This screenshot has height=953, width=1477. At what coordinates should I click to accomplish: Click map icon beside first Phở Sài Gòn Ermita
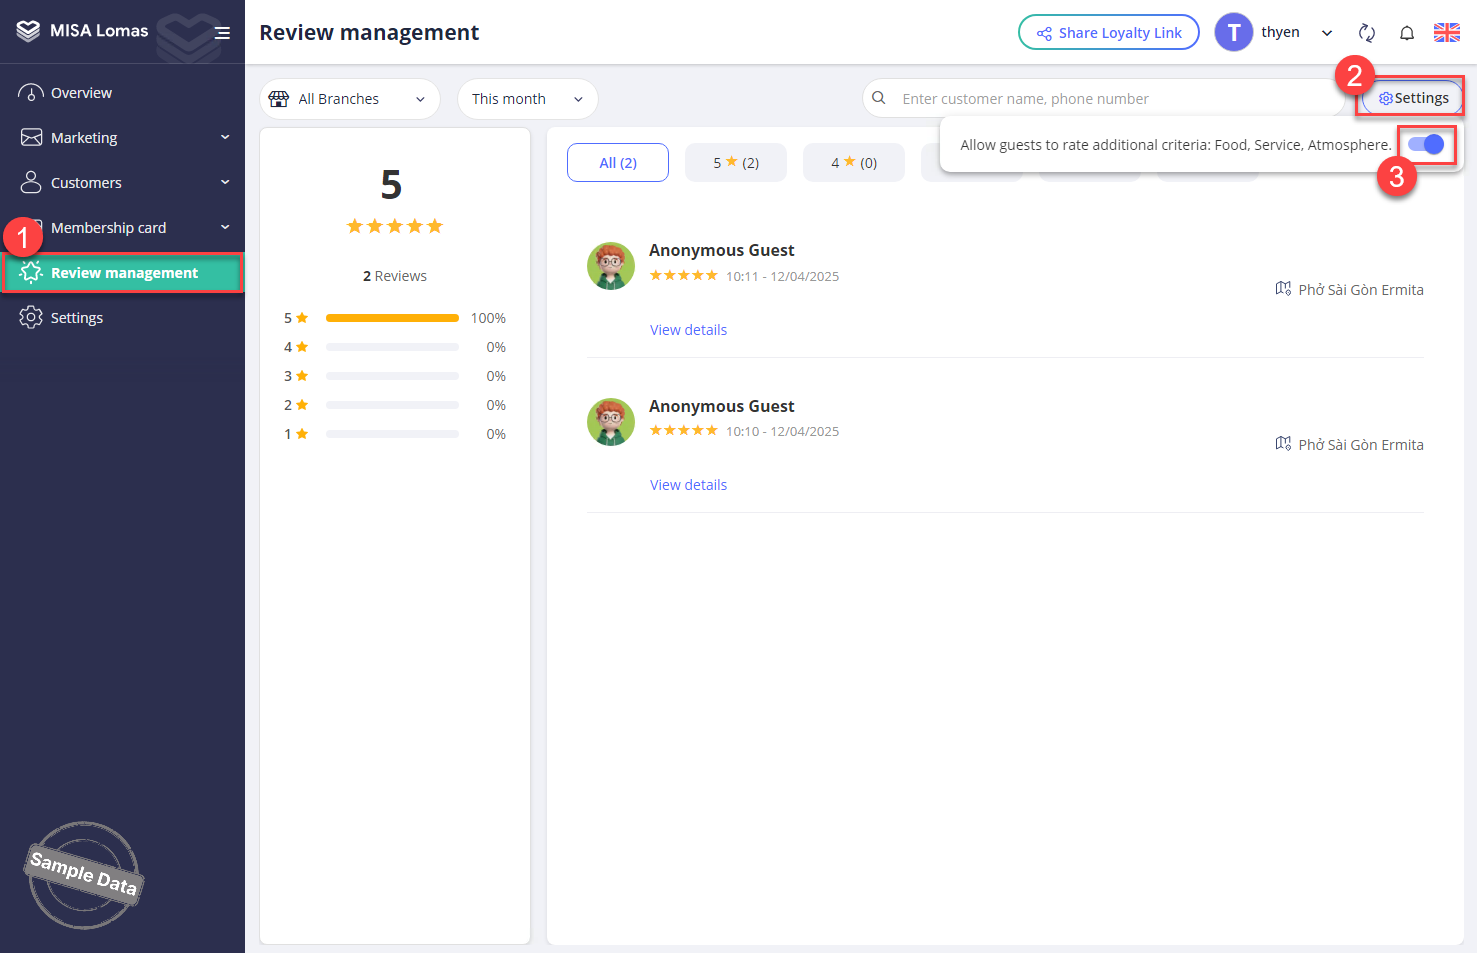click(x=1283, y=289)
